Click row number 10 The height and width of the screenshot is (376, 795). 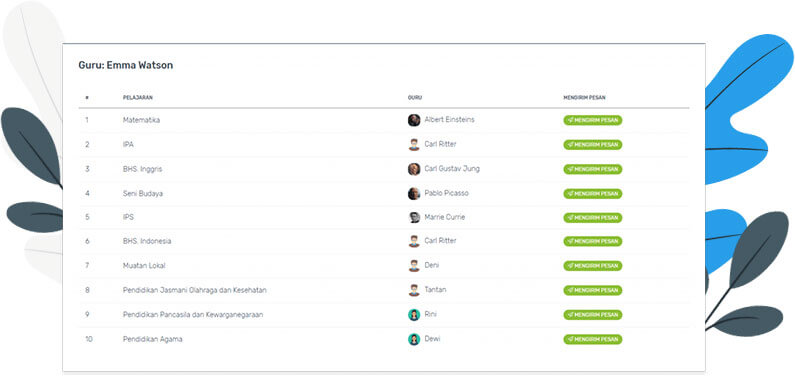[x=89, y=339]
